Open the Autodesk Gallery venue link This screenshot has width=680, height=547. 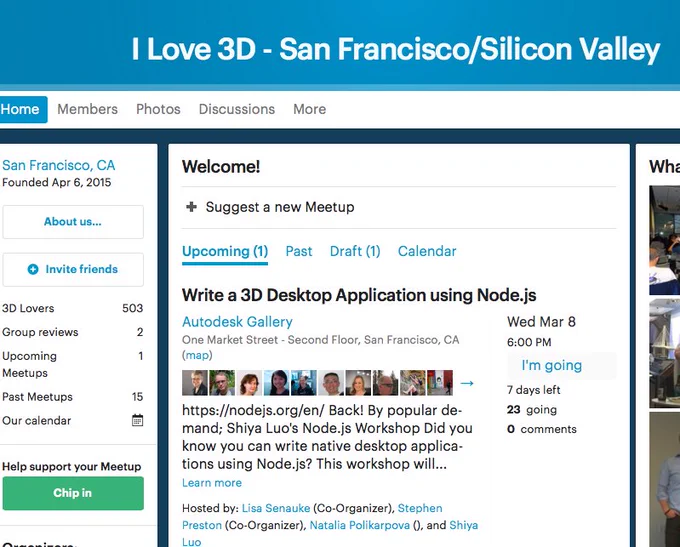click(237, 322)
